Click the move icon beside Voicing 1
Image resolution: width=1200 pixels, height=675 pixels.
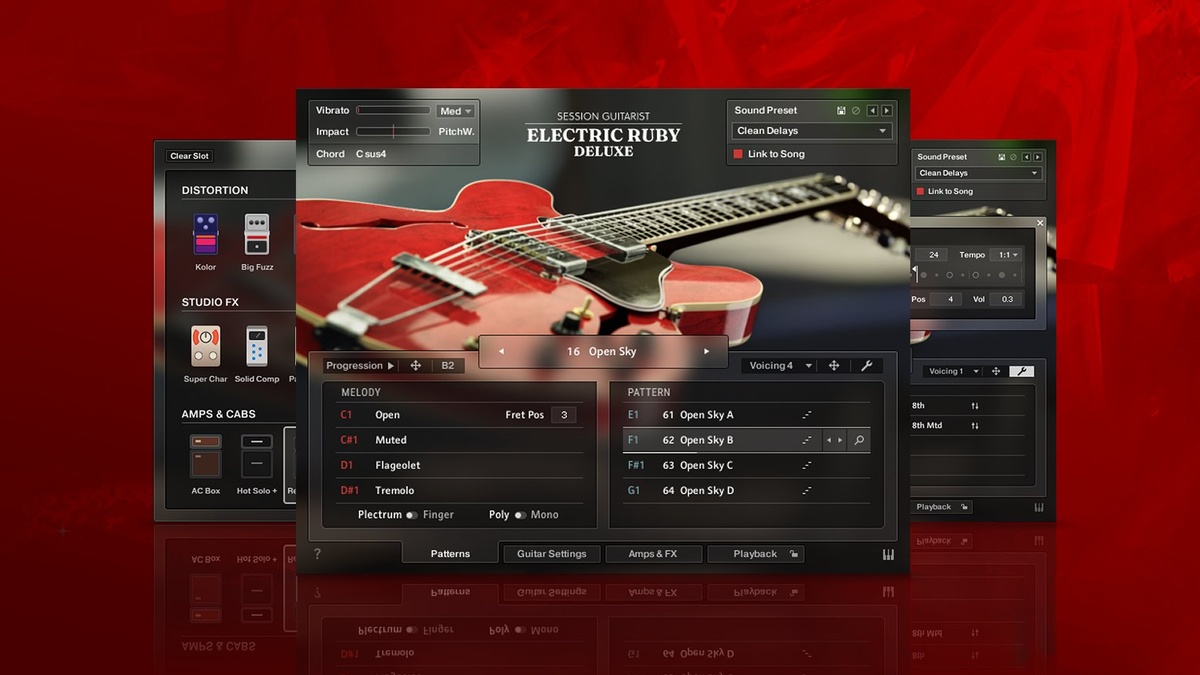(996, 371)
